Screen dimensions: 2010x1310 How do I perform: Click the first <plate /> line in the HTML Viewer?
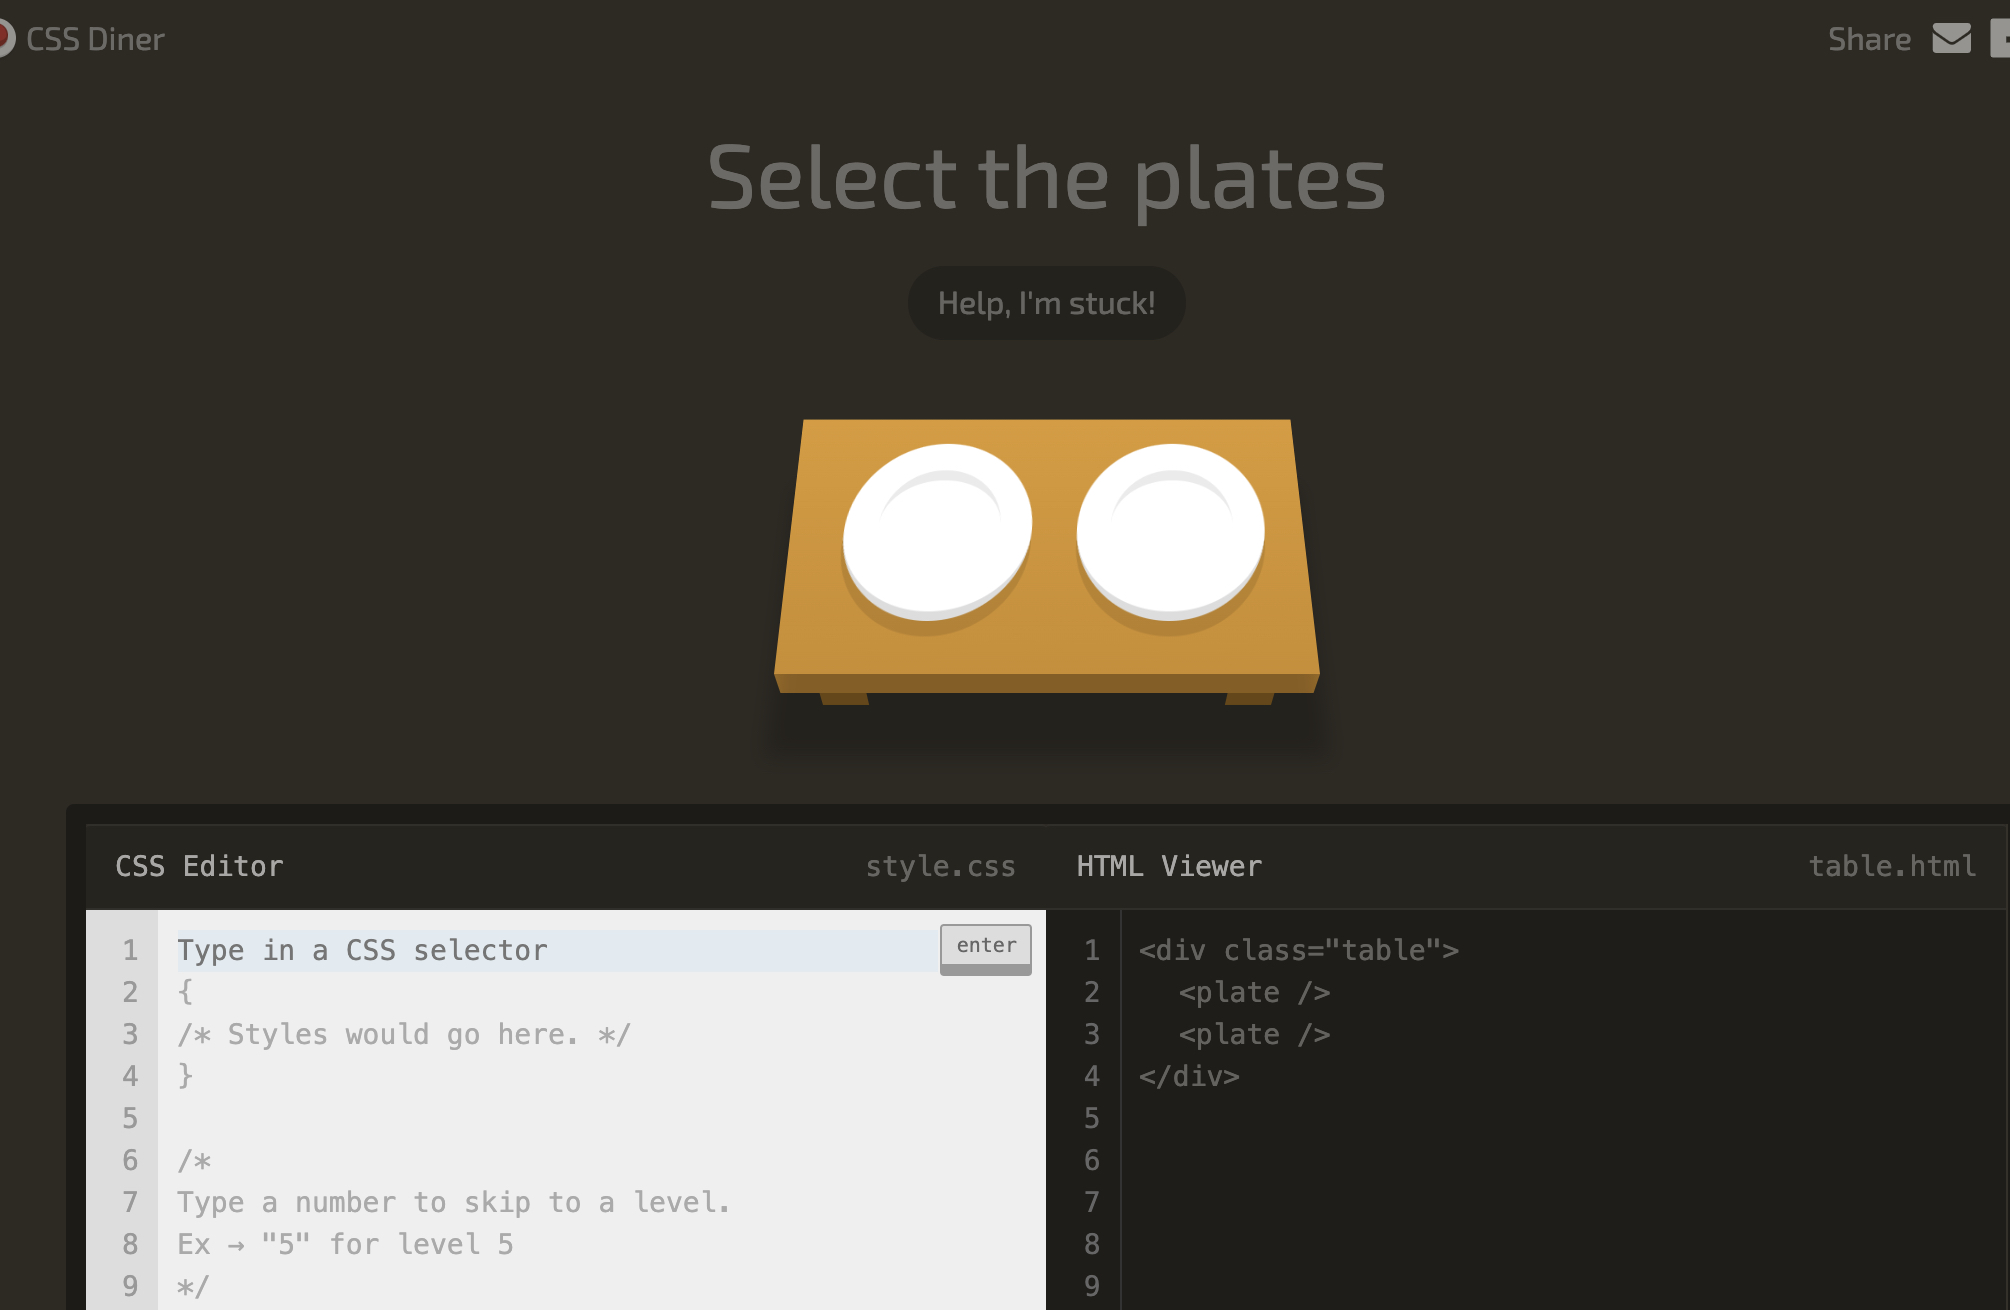pos(1254,992)
